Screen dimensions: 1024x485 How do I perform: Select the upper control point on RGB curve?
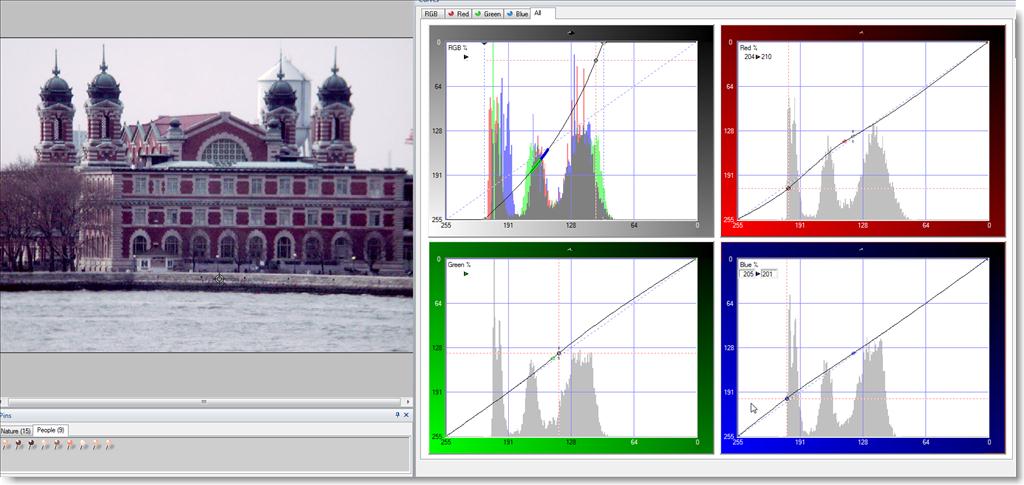click(596, 61)
